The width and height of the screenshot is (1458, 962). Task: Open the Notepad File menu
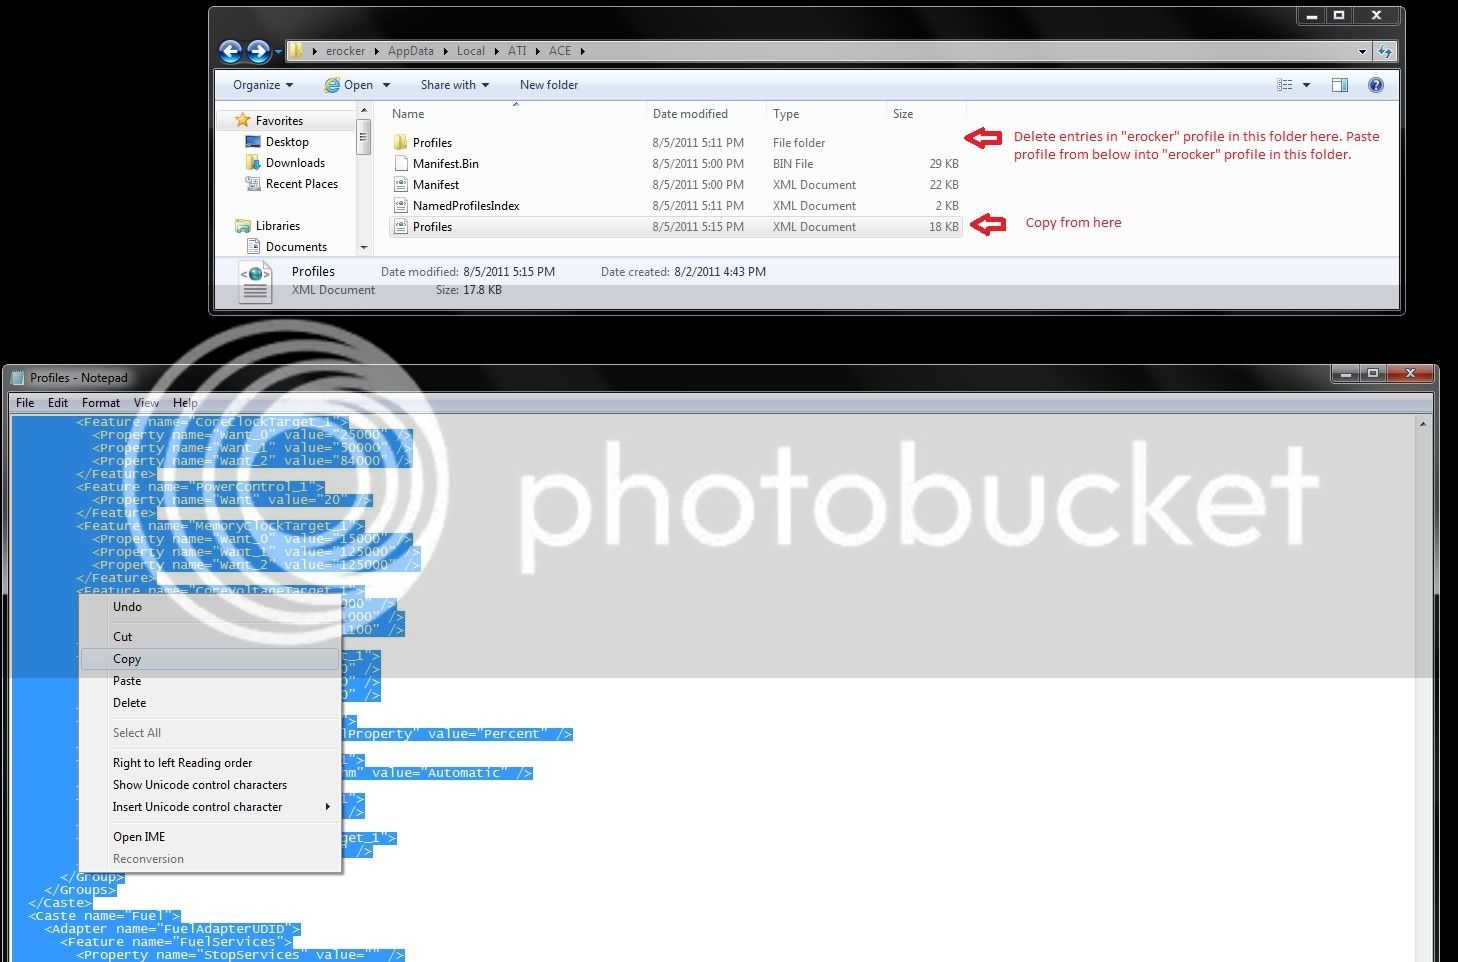[x=25, y=403]
